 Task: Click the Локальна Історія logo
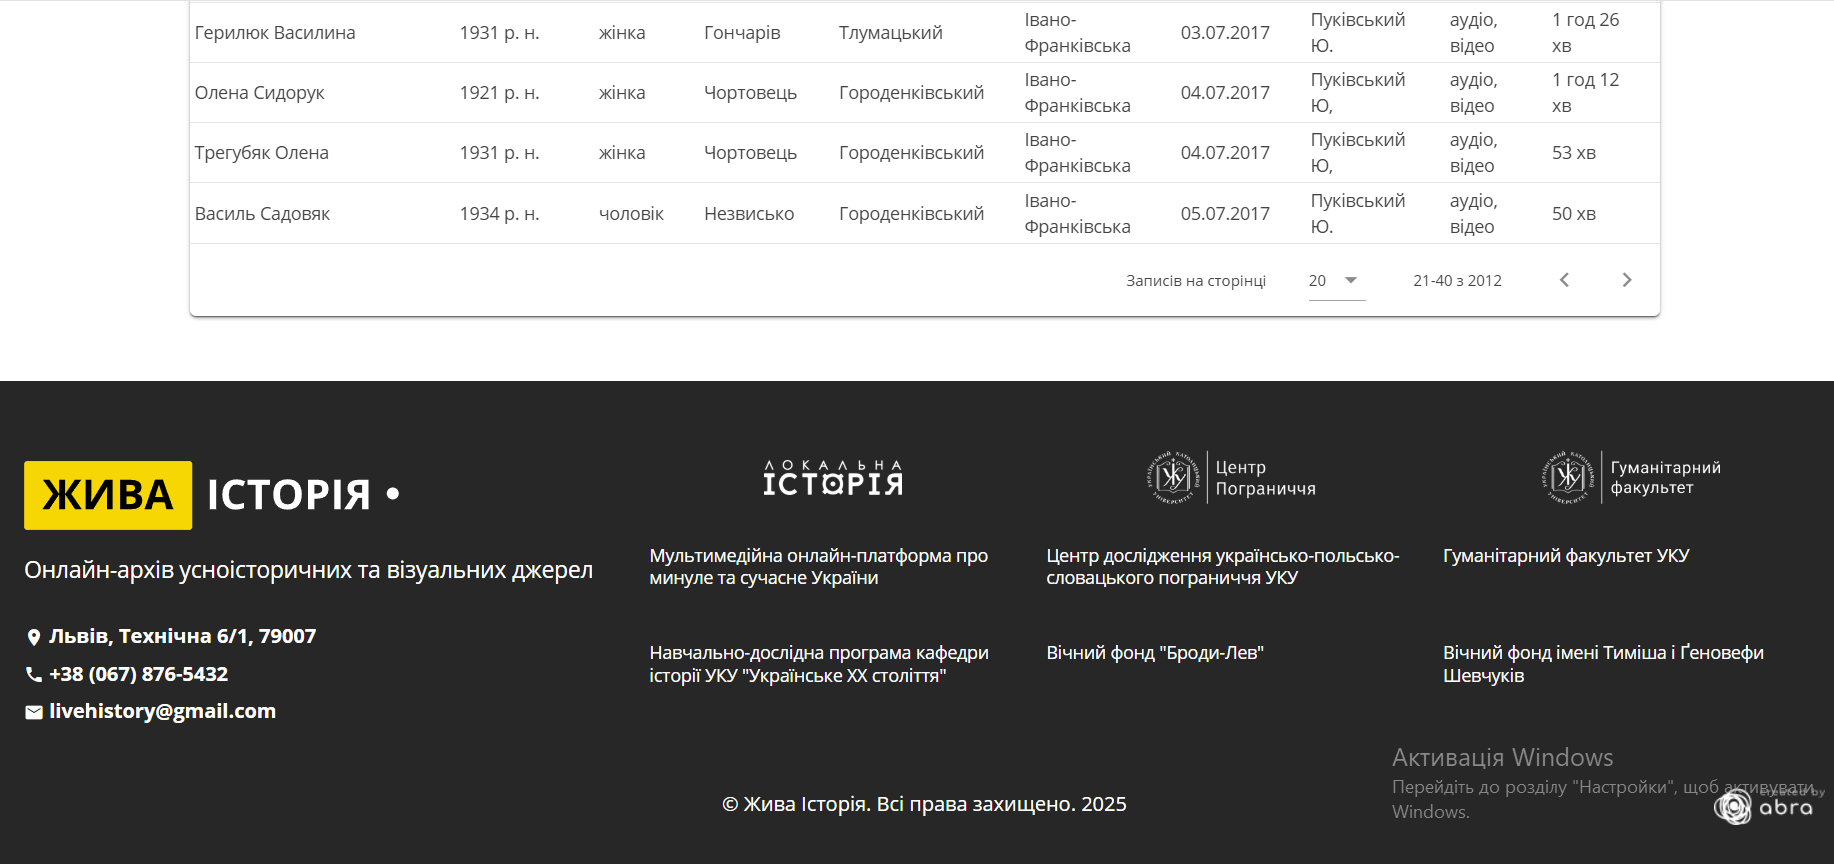(x=833, y=479)
